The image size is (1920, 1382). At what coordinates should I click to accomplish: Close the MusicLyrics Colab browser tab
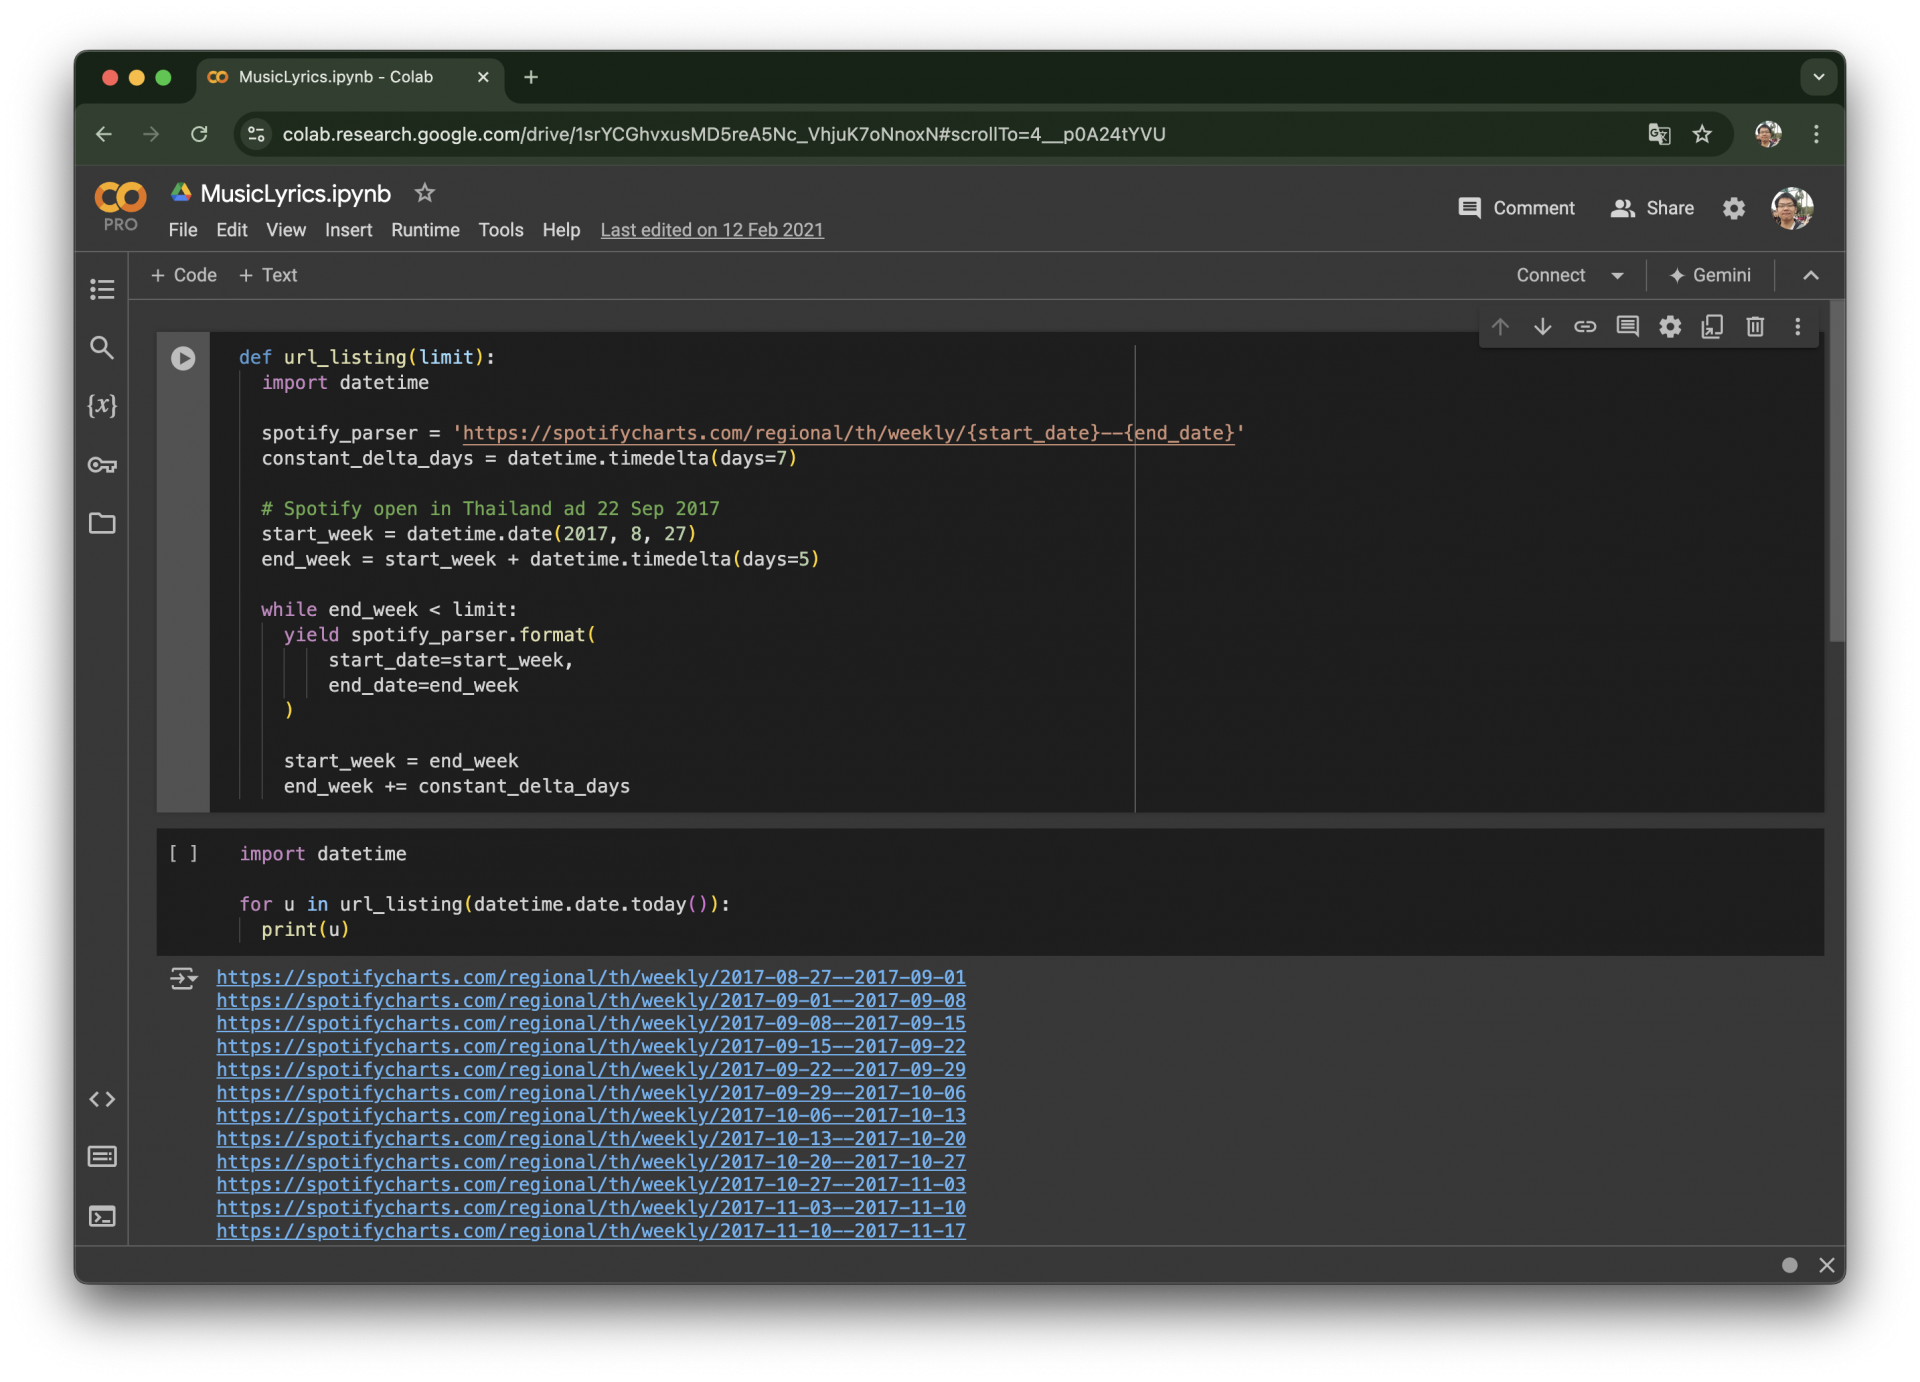[483, 77]
